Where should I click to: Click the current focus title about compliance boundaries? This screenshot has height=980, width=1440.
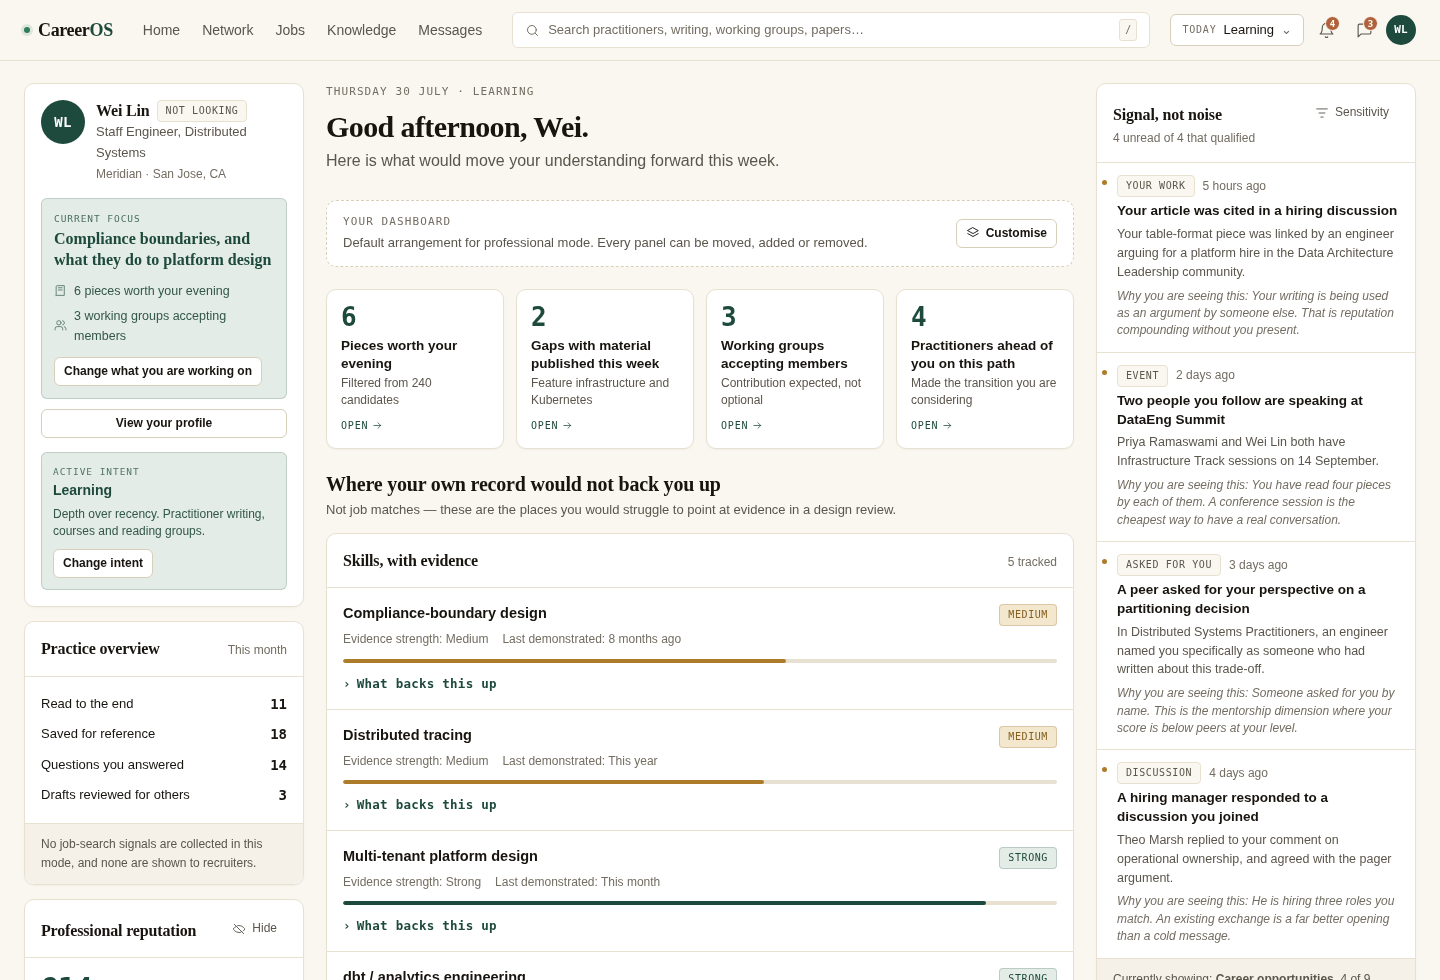click(x=163, y=249)
